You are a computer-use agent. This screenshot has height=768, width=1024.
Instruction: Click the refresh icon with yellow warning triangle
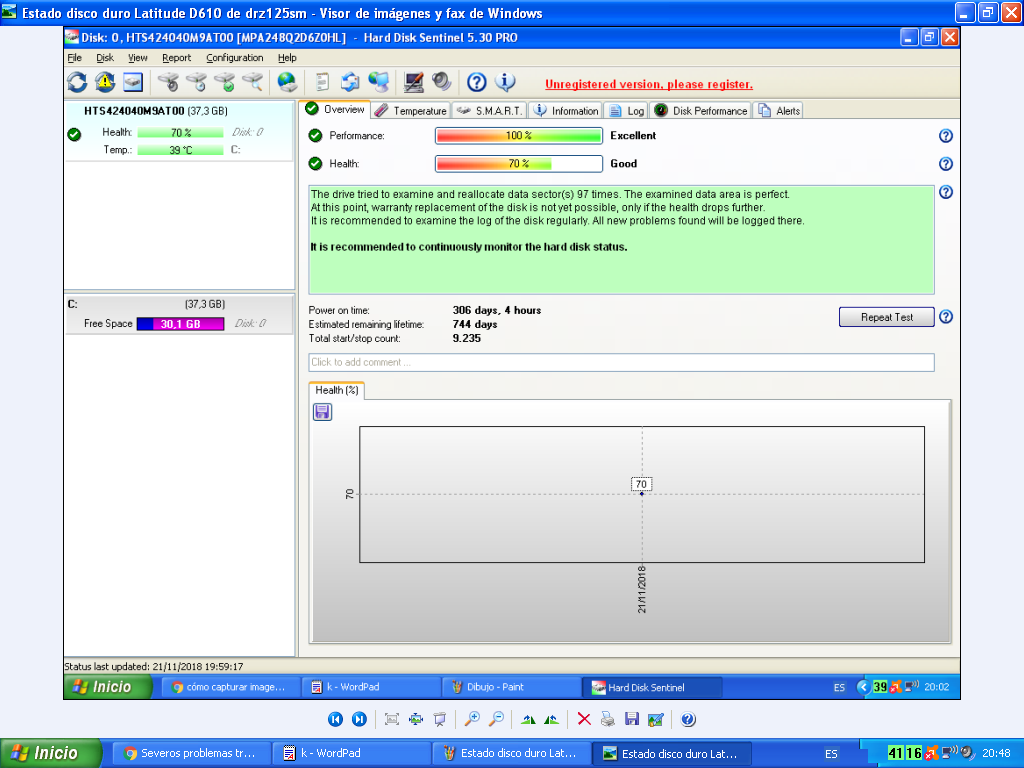tap(104, 82)
